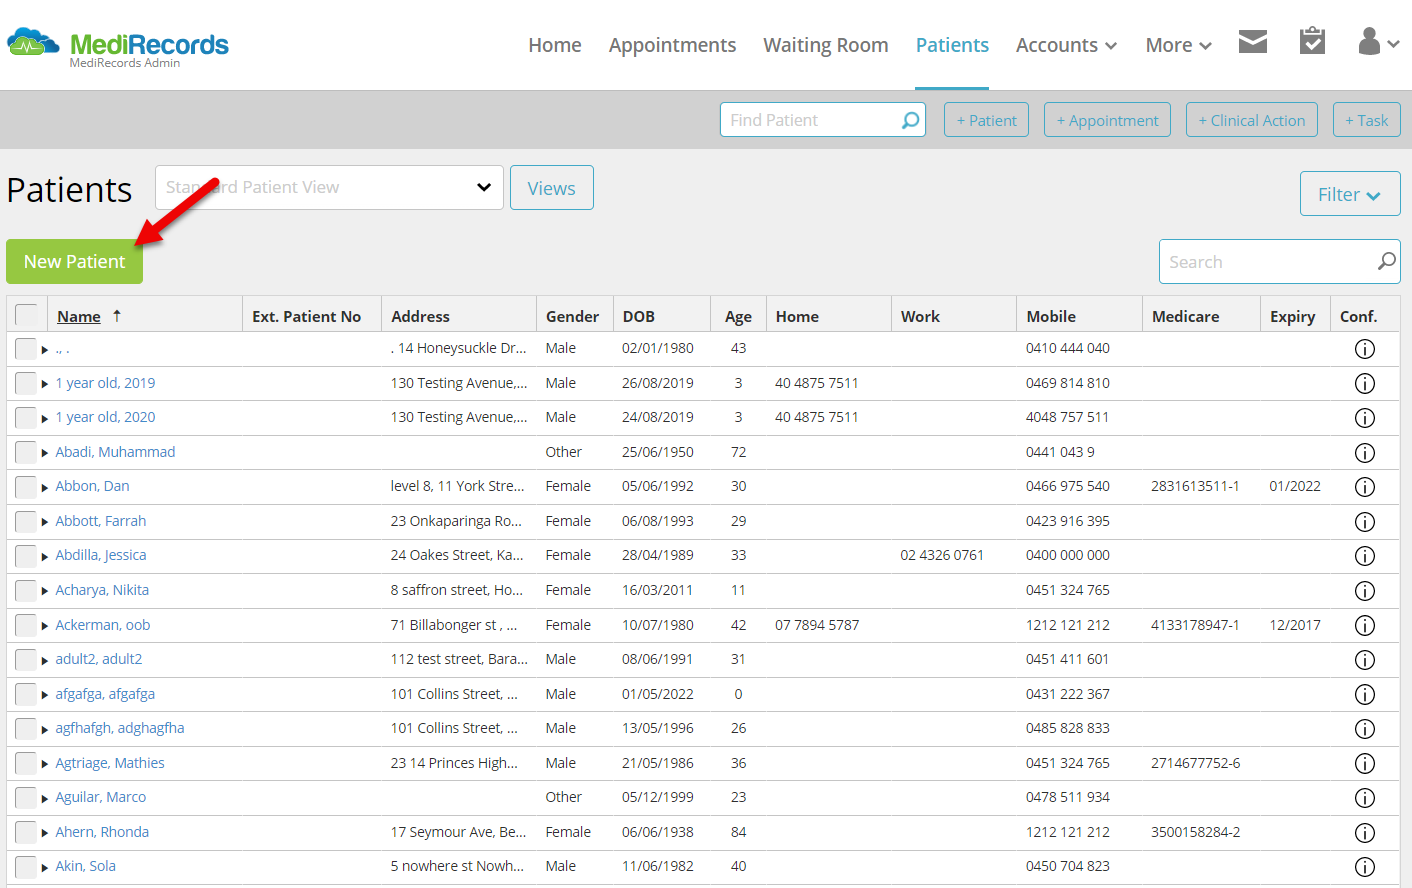Image resolution: width=1412 pixels, height=888 pixels.
Task: Click mobile number 0478 511 934
Action: [x=1068, y=797]
